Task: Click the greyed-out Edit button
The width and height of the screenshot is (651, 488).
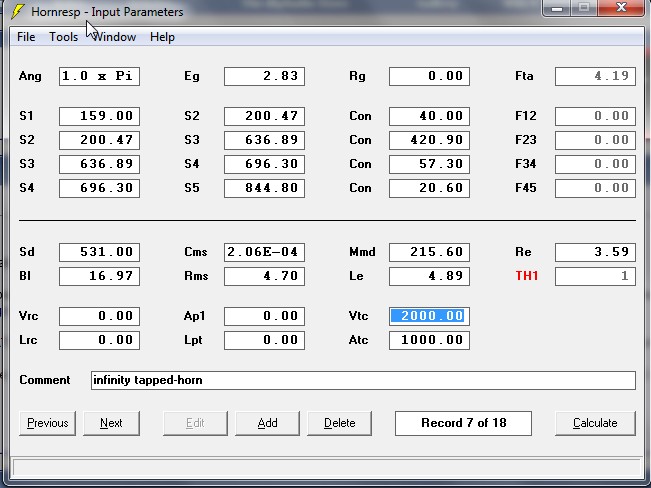Action: (195, 423)
